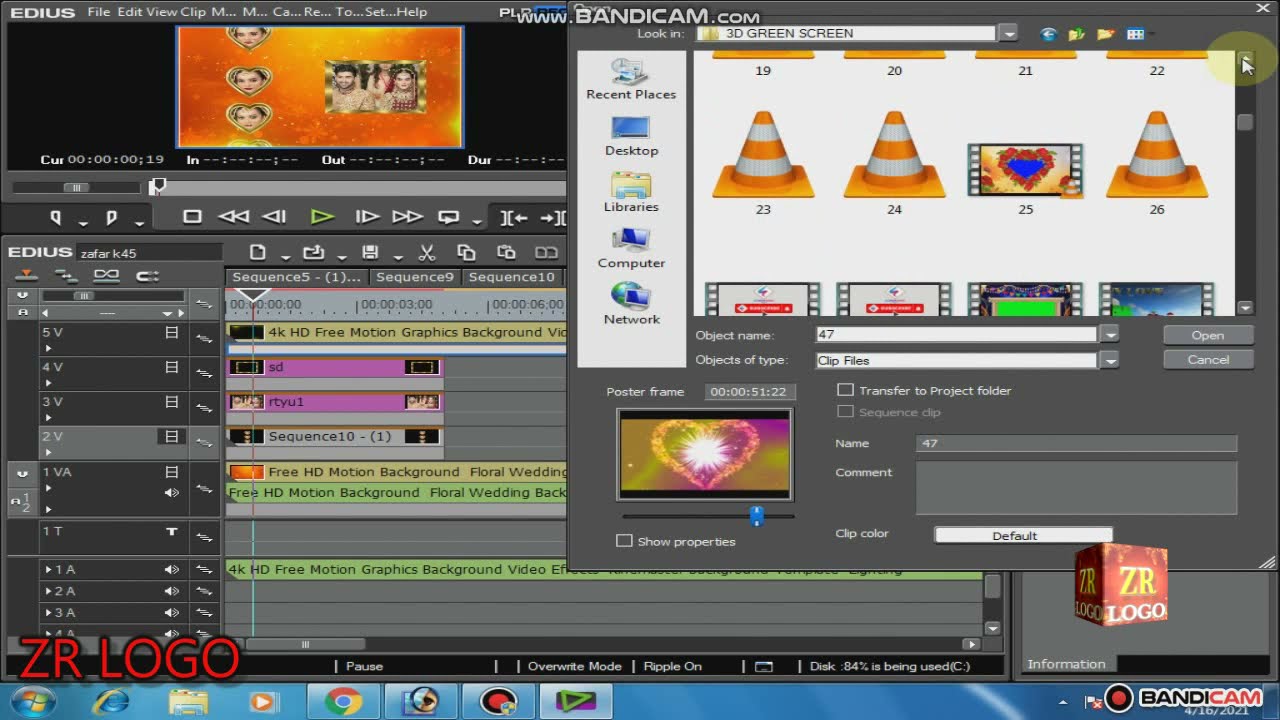The image size is (1280, 720).
Task: Click the Open button in dialog
Action: (1207, 335)
